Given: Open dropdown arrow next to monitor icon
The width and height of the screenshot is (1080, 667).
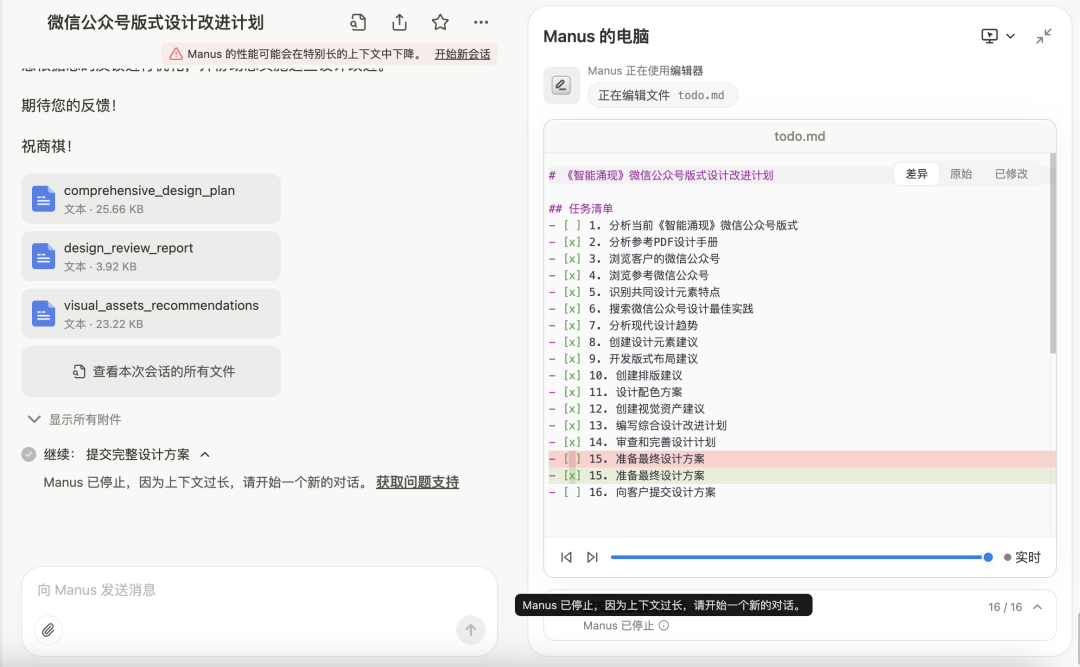Looking at the screenshot, I should [x=1010, y=36].
